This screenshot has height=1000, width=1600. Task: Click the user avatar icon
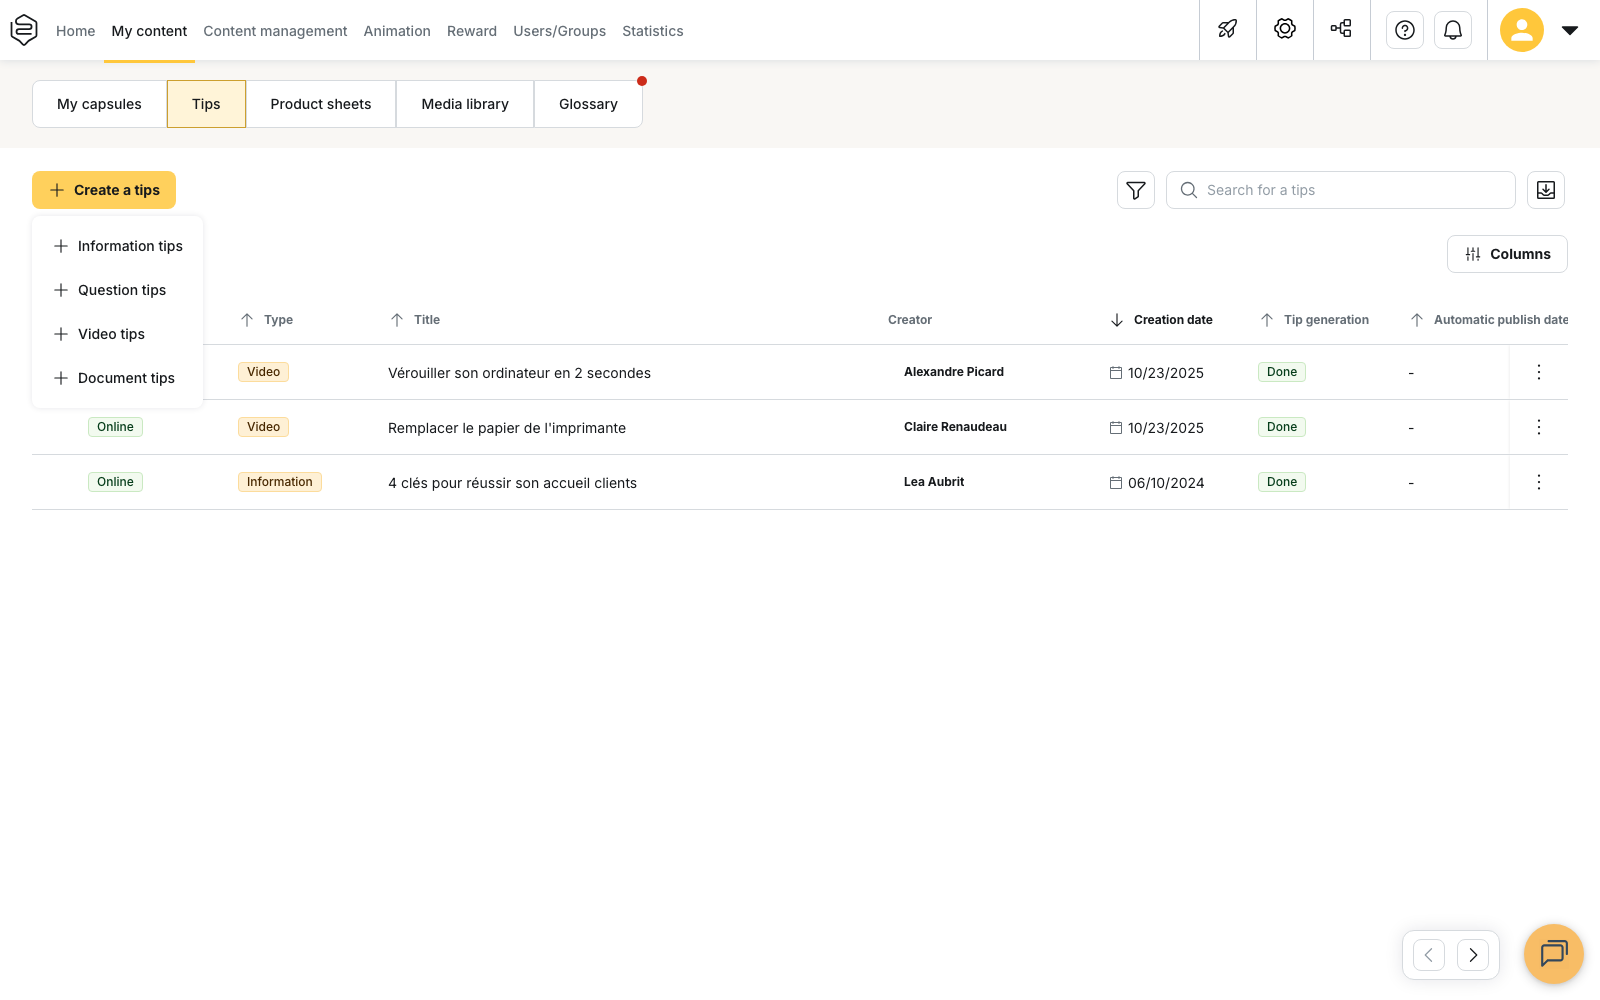click(x=1522, y=30)
